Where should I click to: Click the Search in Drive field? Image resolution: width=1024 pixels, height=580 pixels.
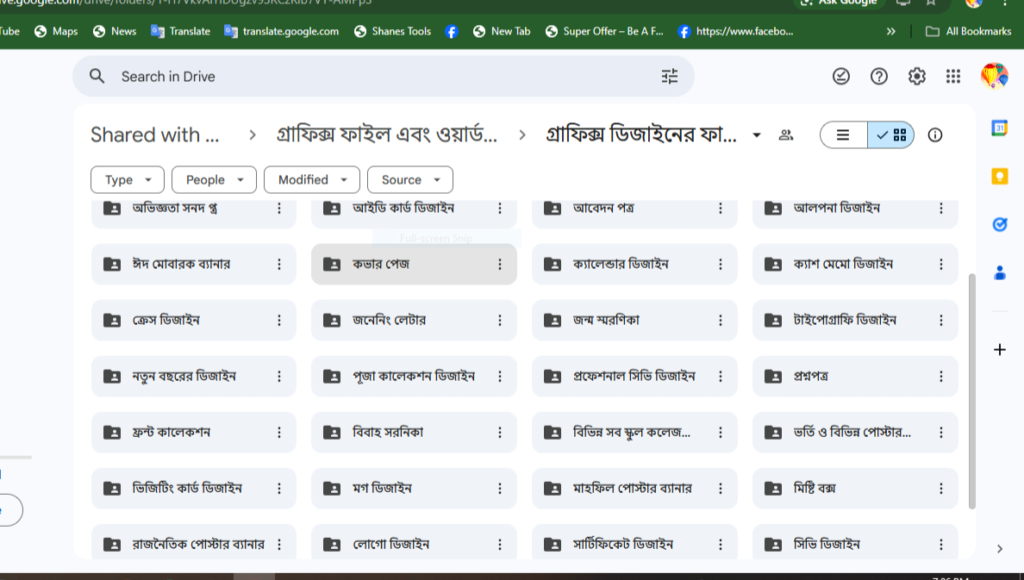point(380,76)
